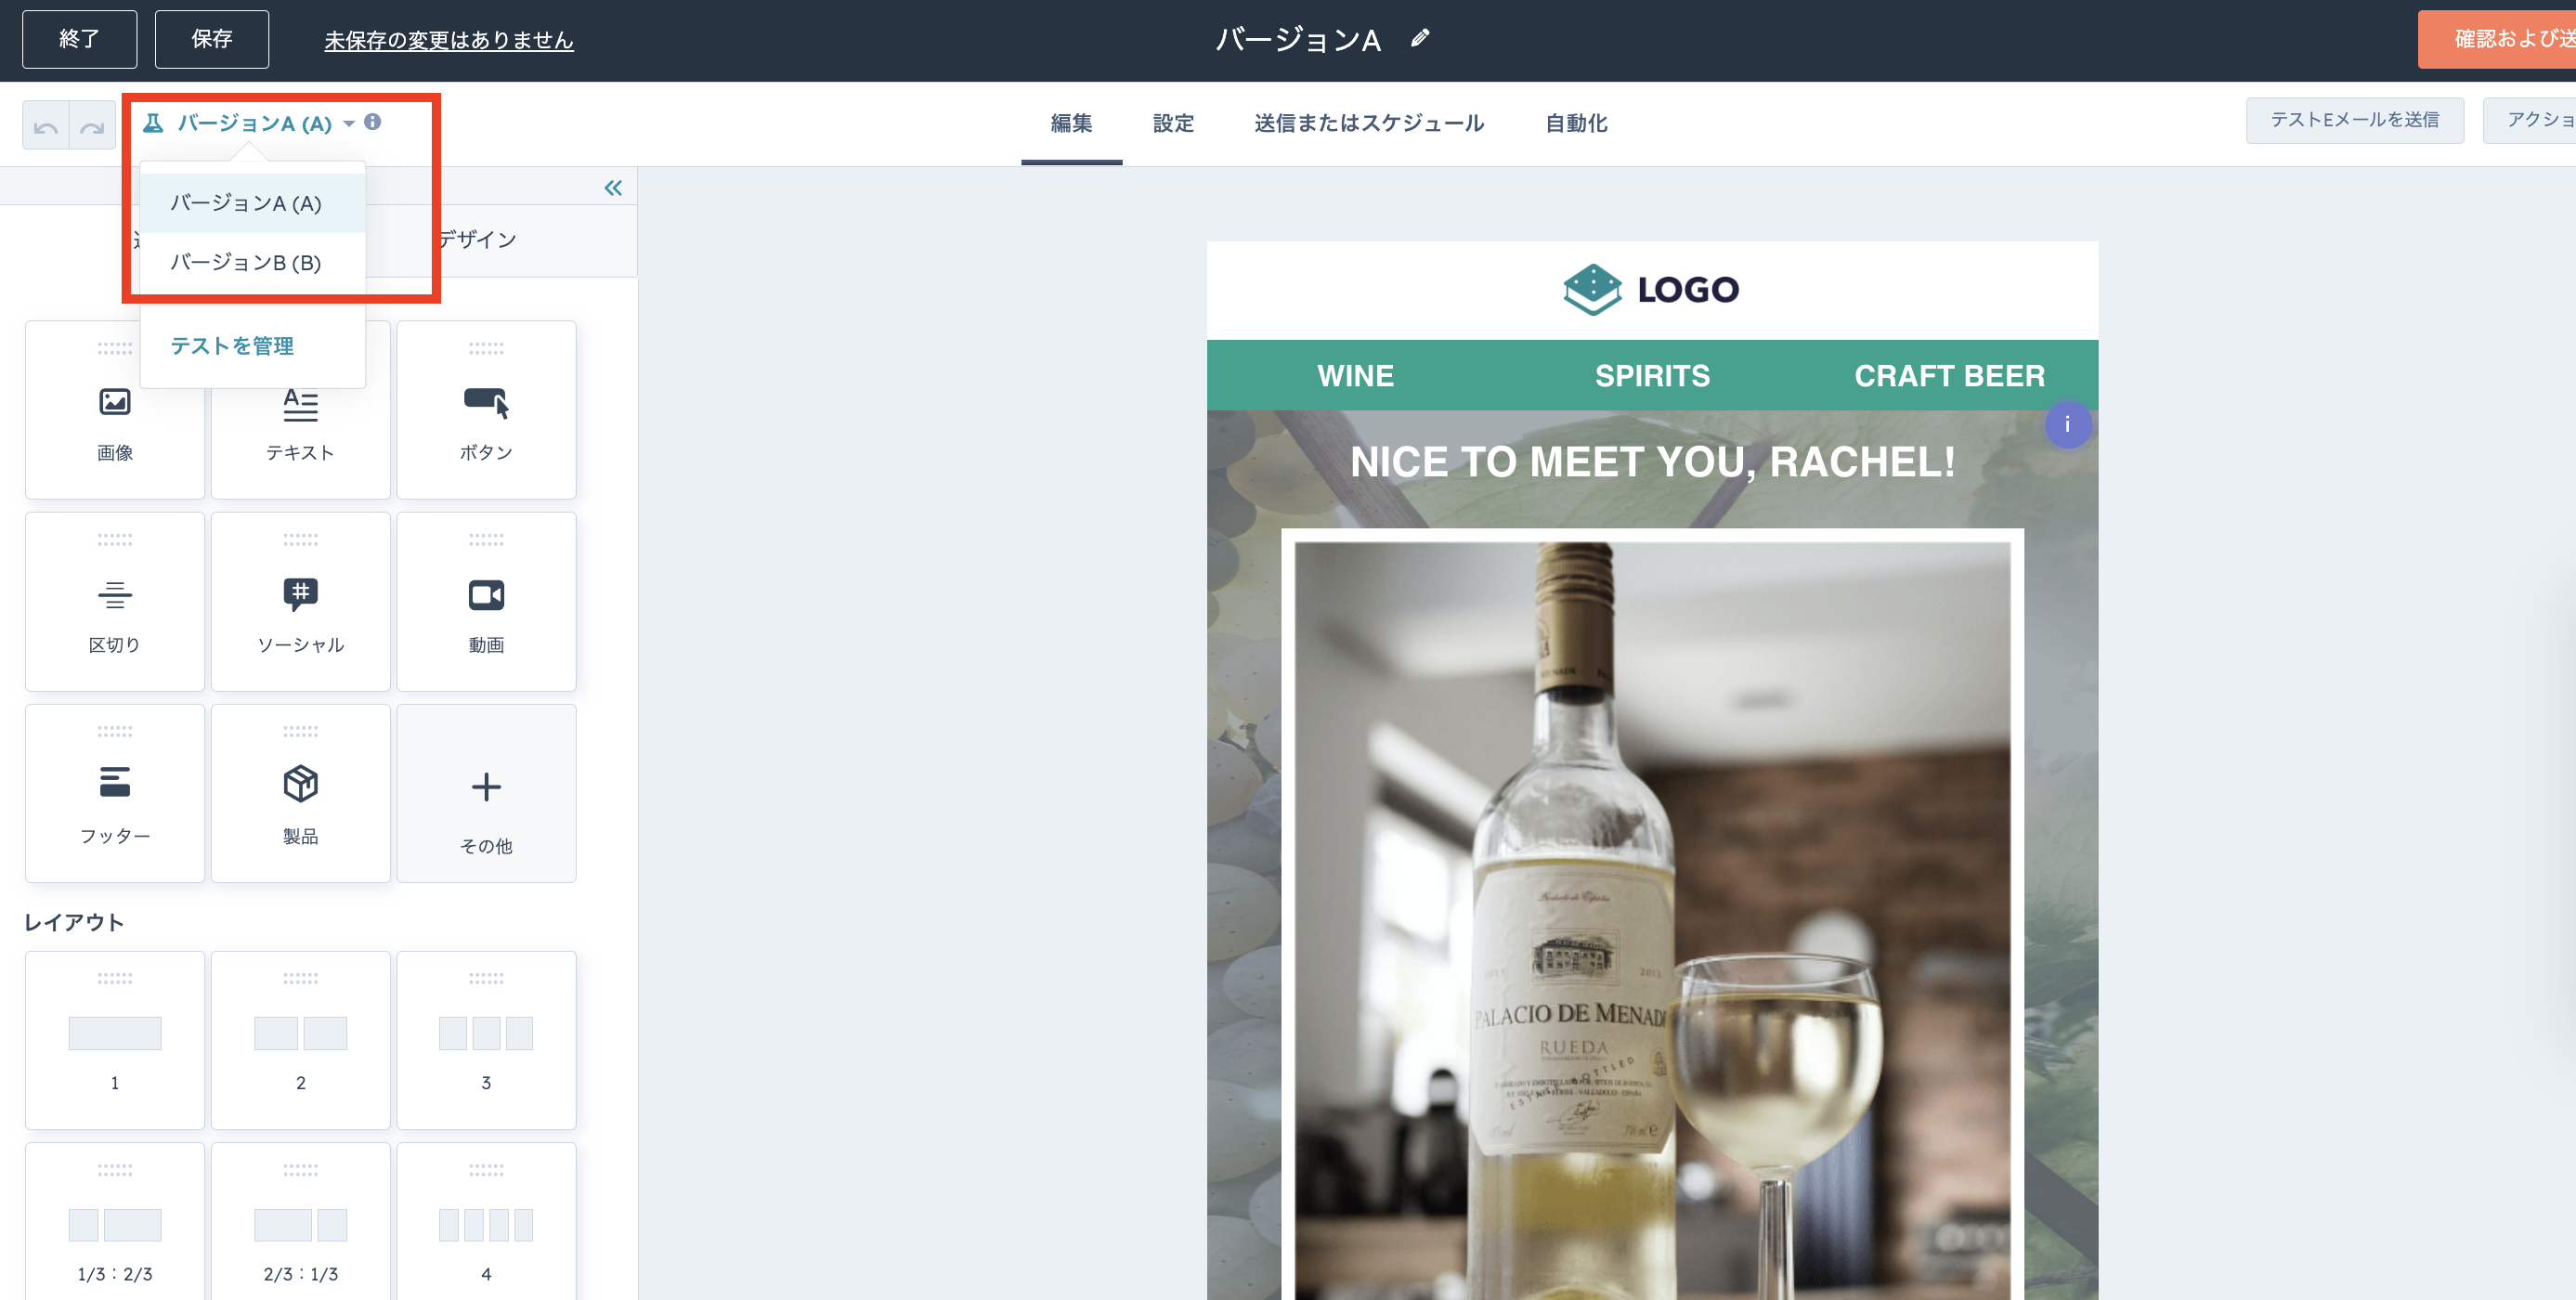Click the redo arrow icon
The image size is (2576, 1300).
pos(92,126)
